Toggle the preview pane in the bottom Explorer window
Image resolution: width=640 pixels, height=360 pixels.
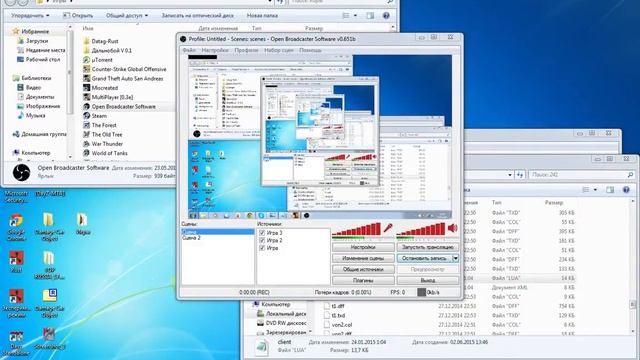point(610,190)
